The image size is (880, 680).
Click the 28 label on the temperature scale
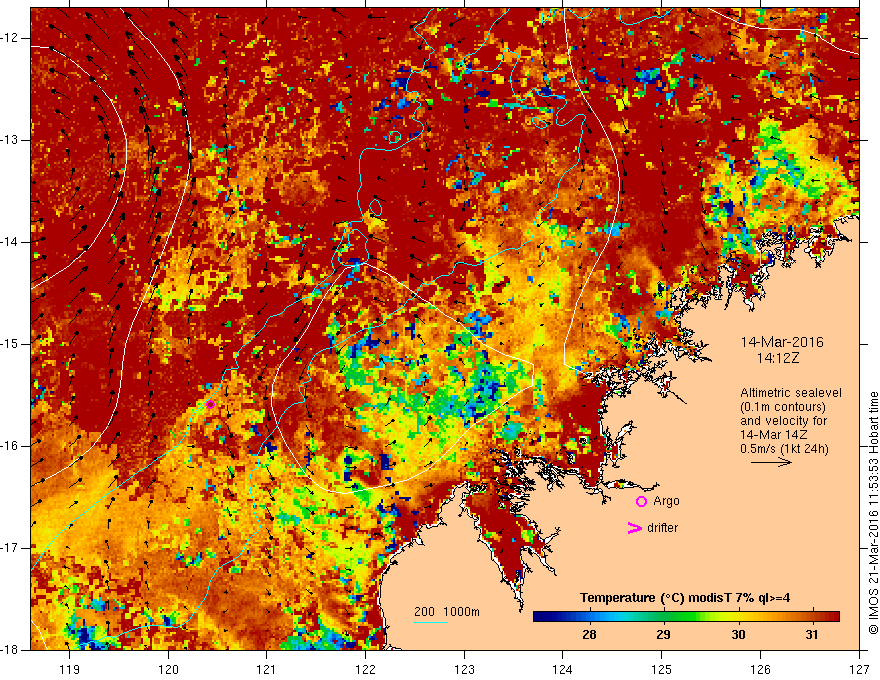pyautogui.click(x=589, y=635)
